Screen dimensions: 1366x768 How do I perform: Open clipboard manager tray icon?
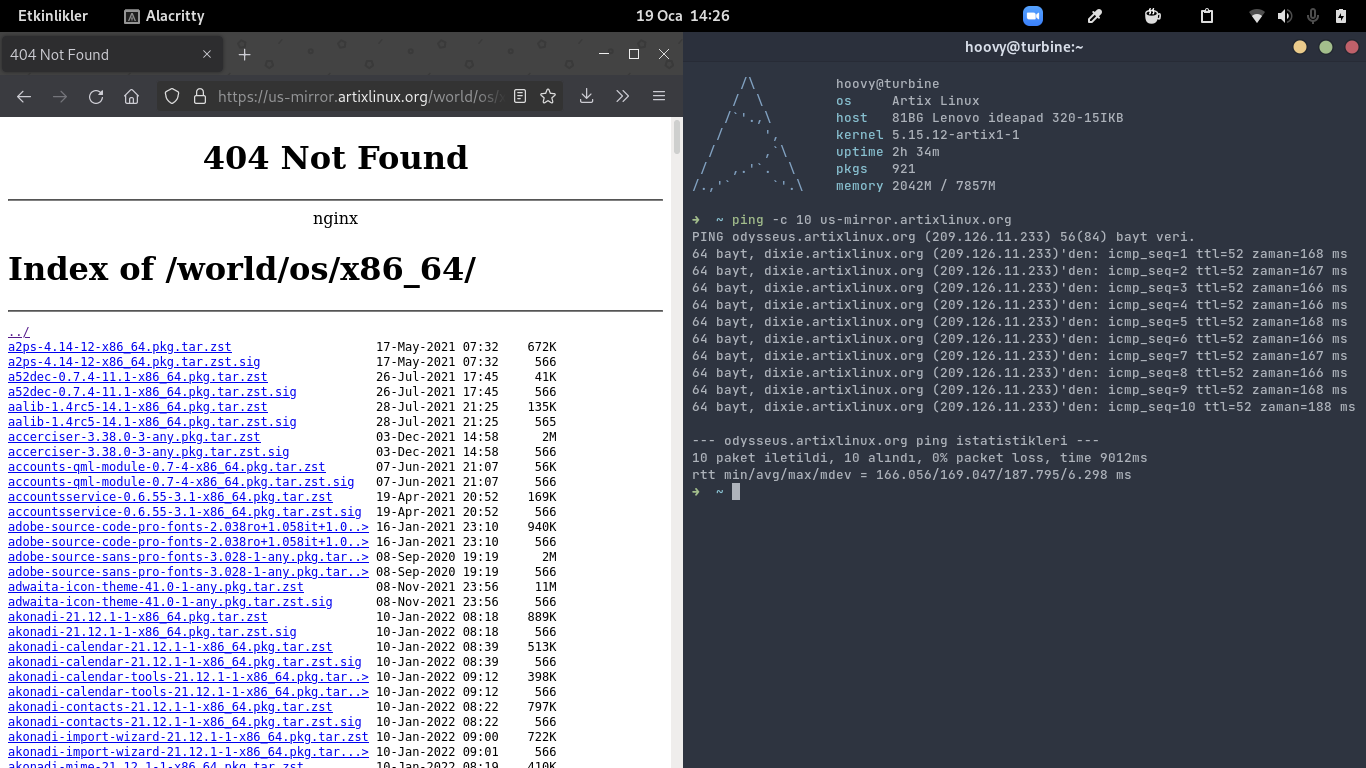pos(1207,16)
